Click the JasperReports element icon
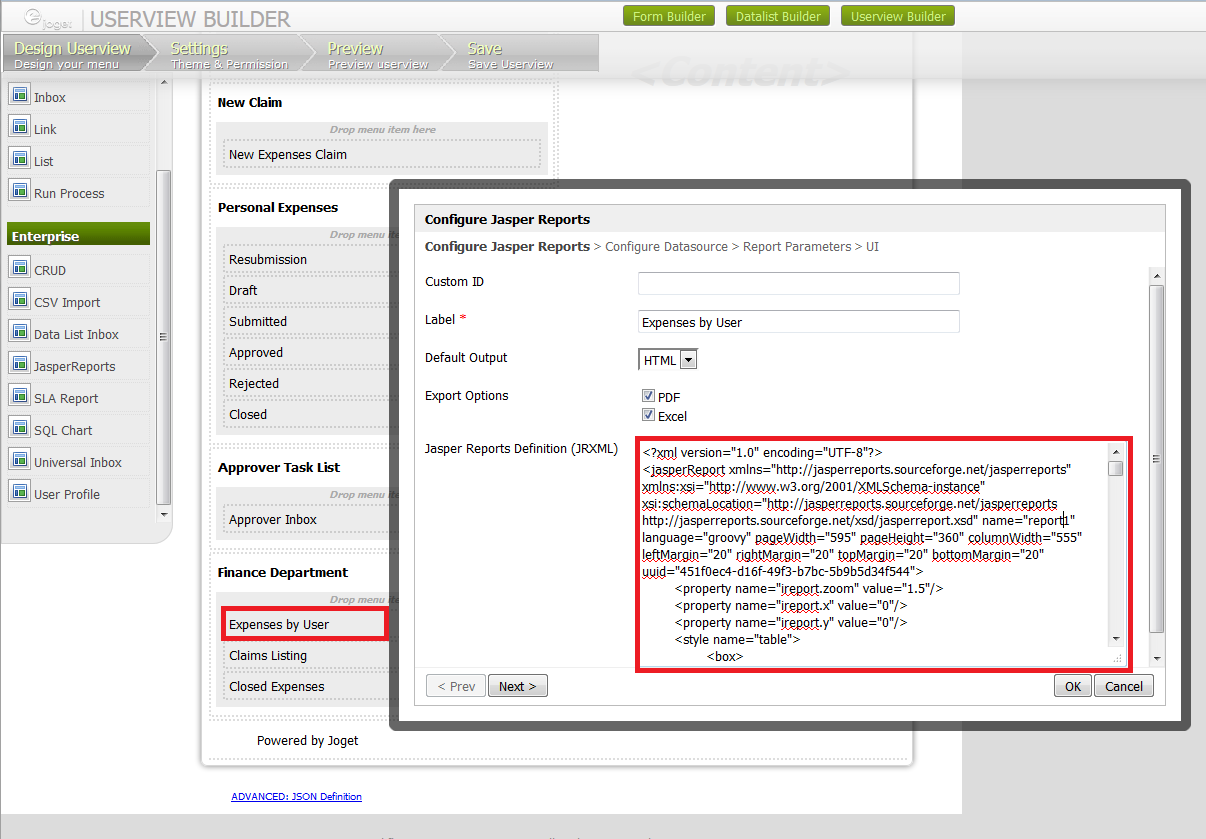Screen dimensions: 1206x839 tap(19, 364)
